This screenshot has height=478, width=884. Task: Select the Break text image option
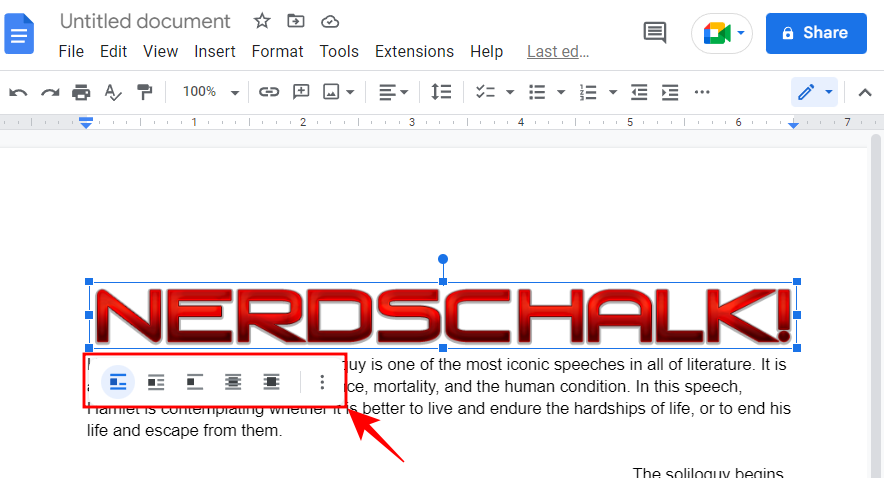(195, 382)
